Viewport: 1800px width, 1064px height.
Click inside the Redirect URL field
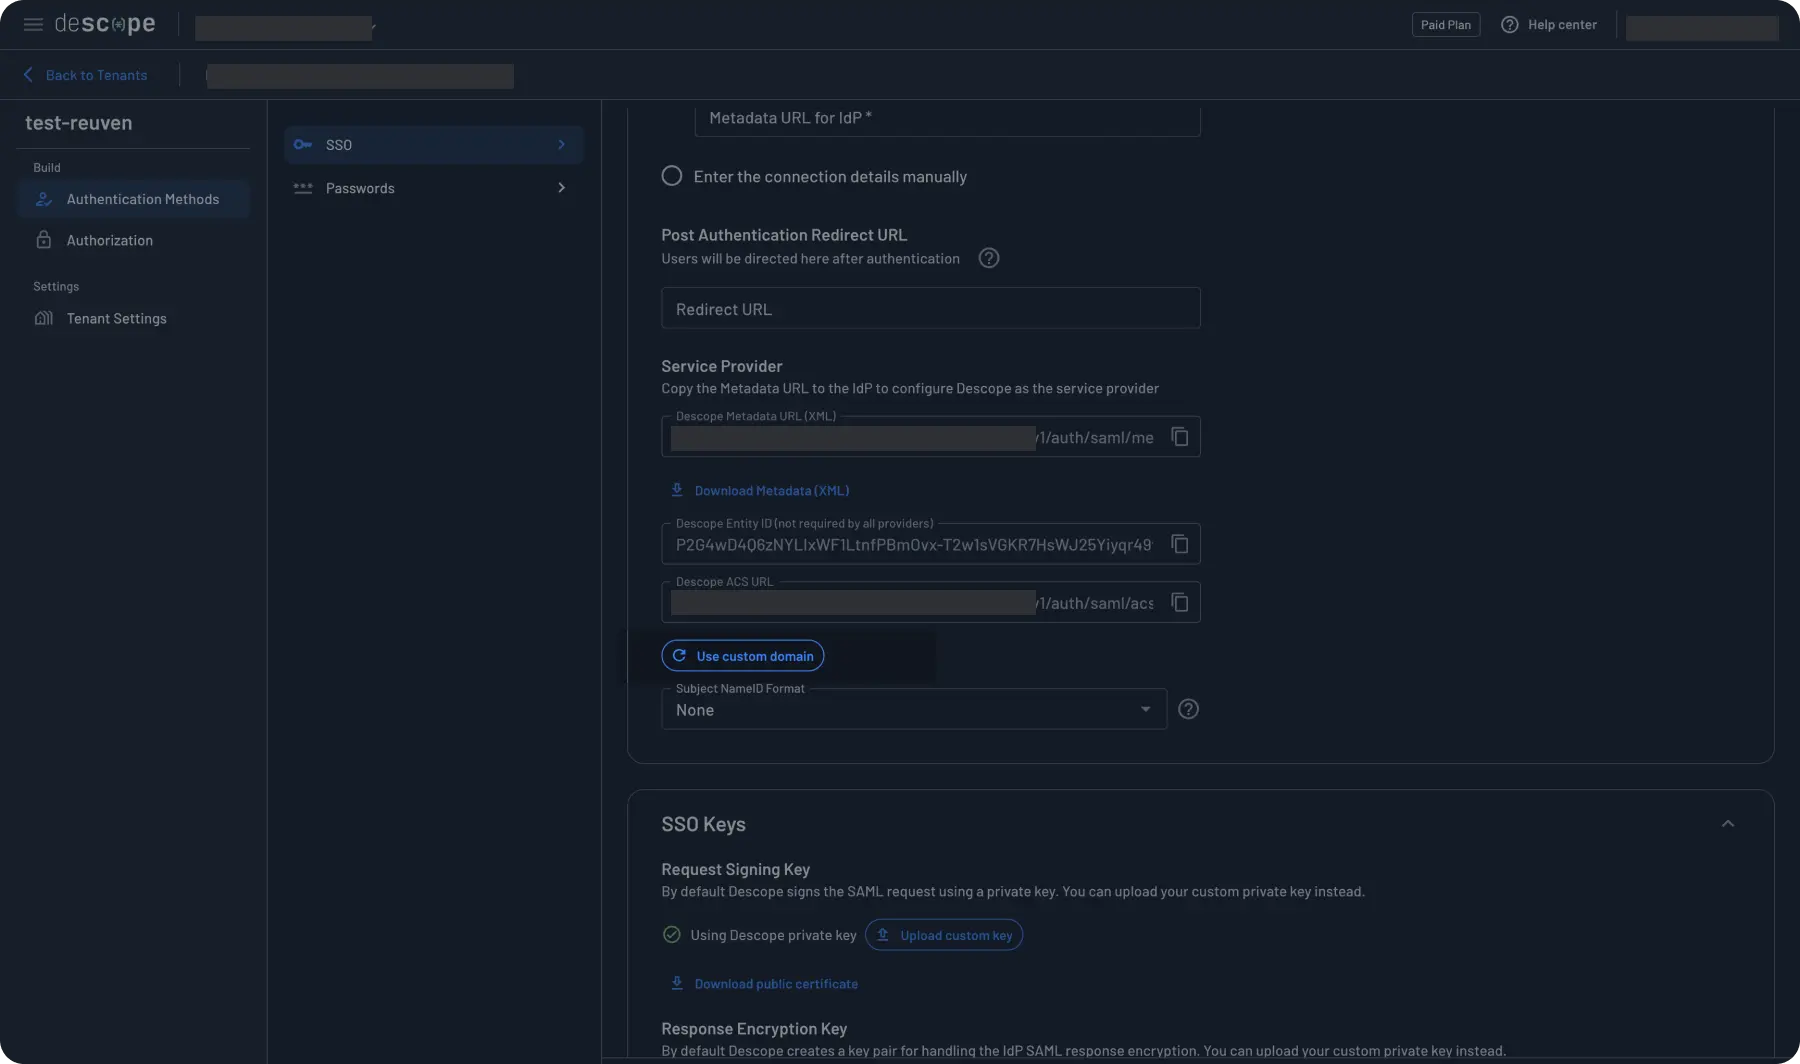[930, 308]
